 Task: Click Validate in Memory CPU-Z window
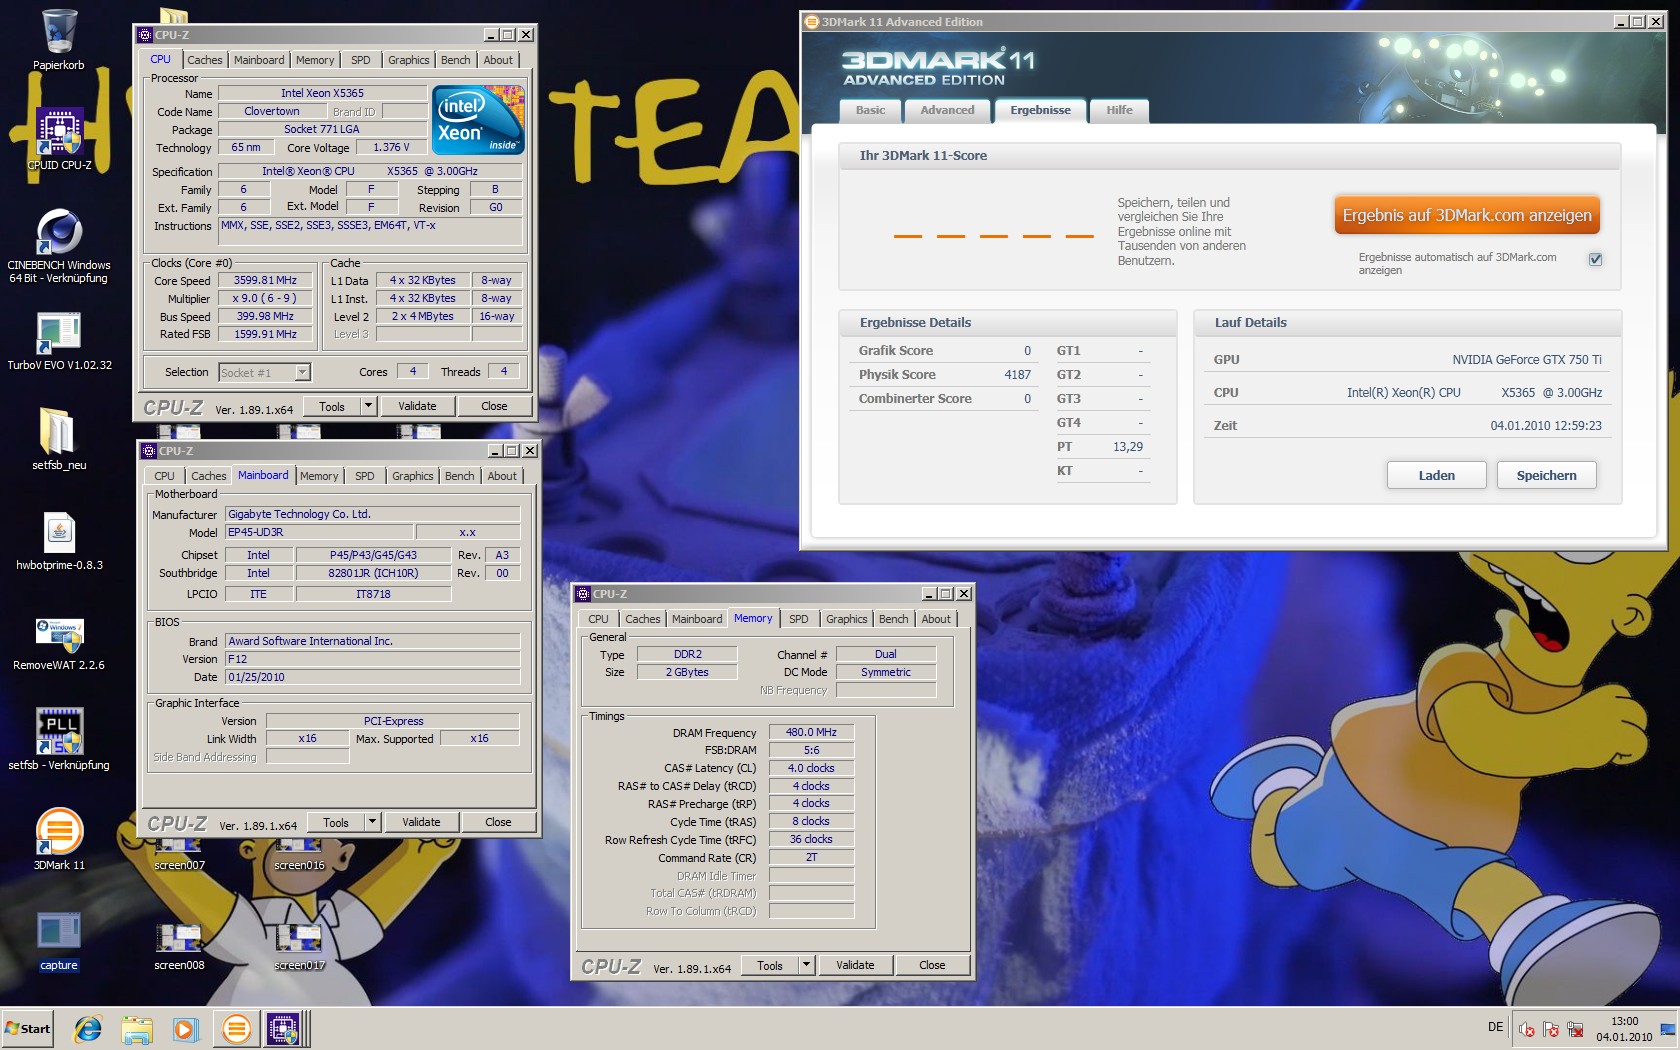[x=855, y=965]
